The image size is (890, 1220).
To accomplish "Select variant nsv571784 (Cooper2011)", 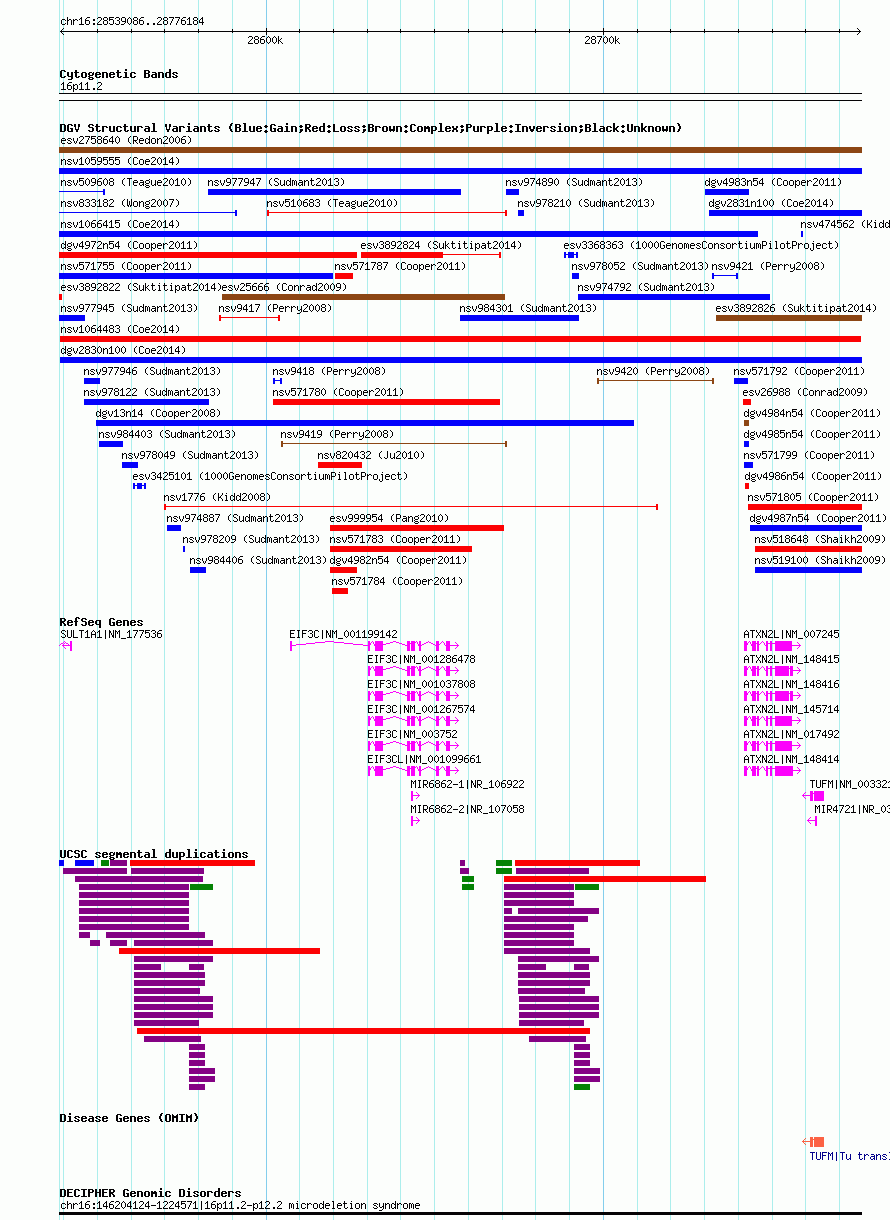I will click(x=397, y=581).
